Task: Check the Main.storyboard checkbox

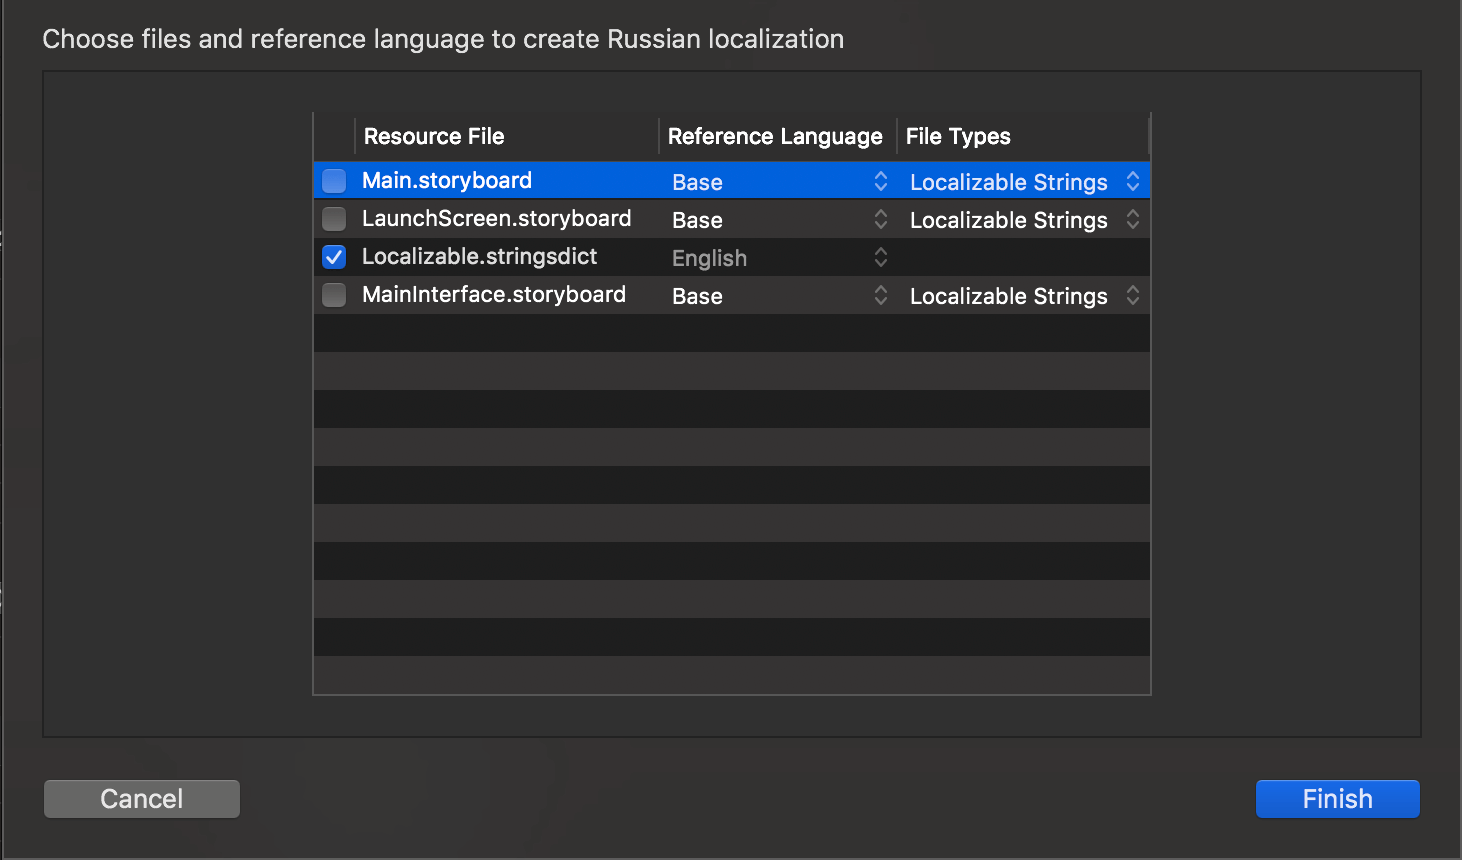Action: pos(334,181)
